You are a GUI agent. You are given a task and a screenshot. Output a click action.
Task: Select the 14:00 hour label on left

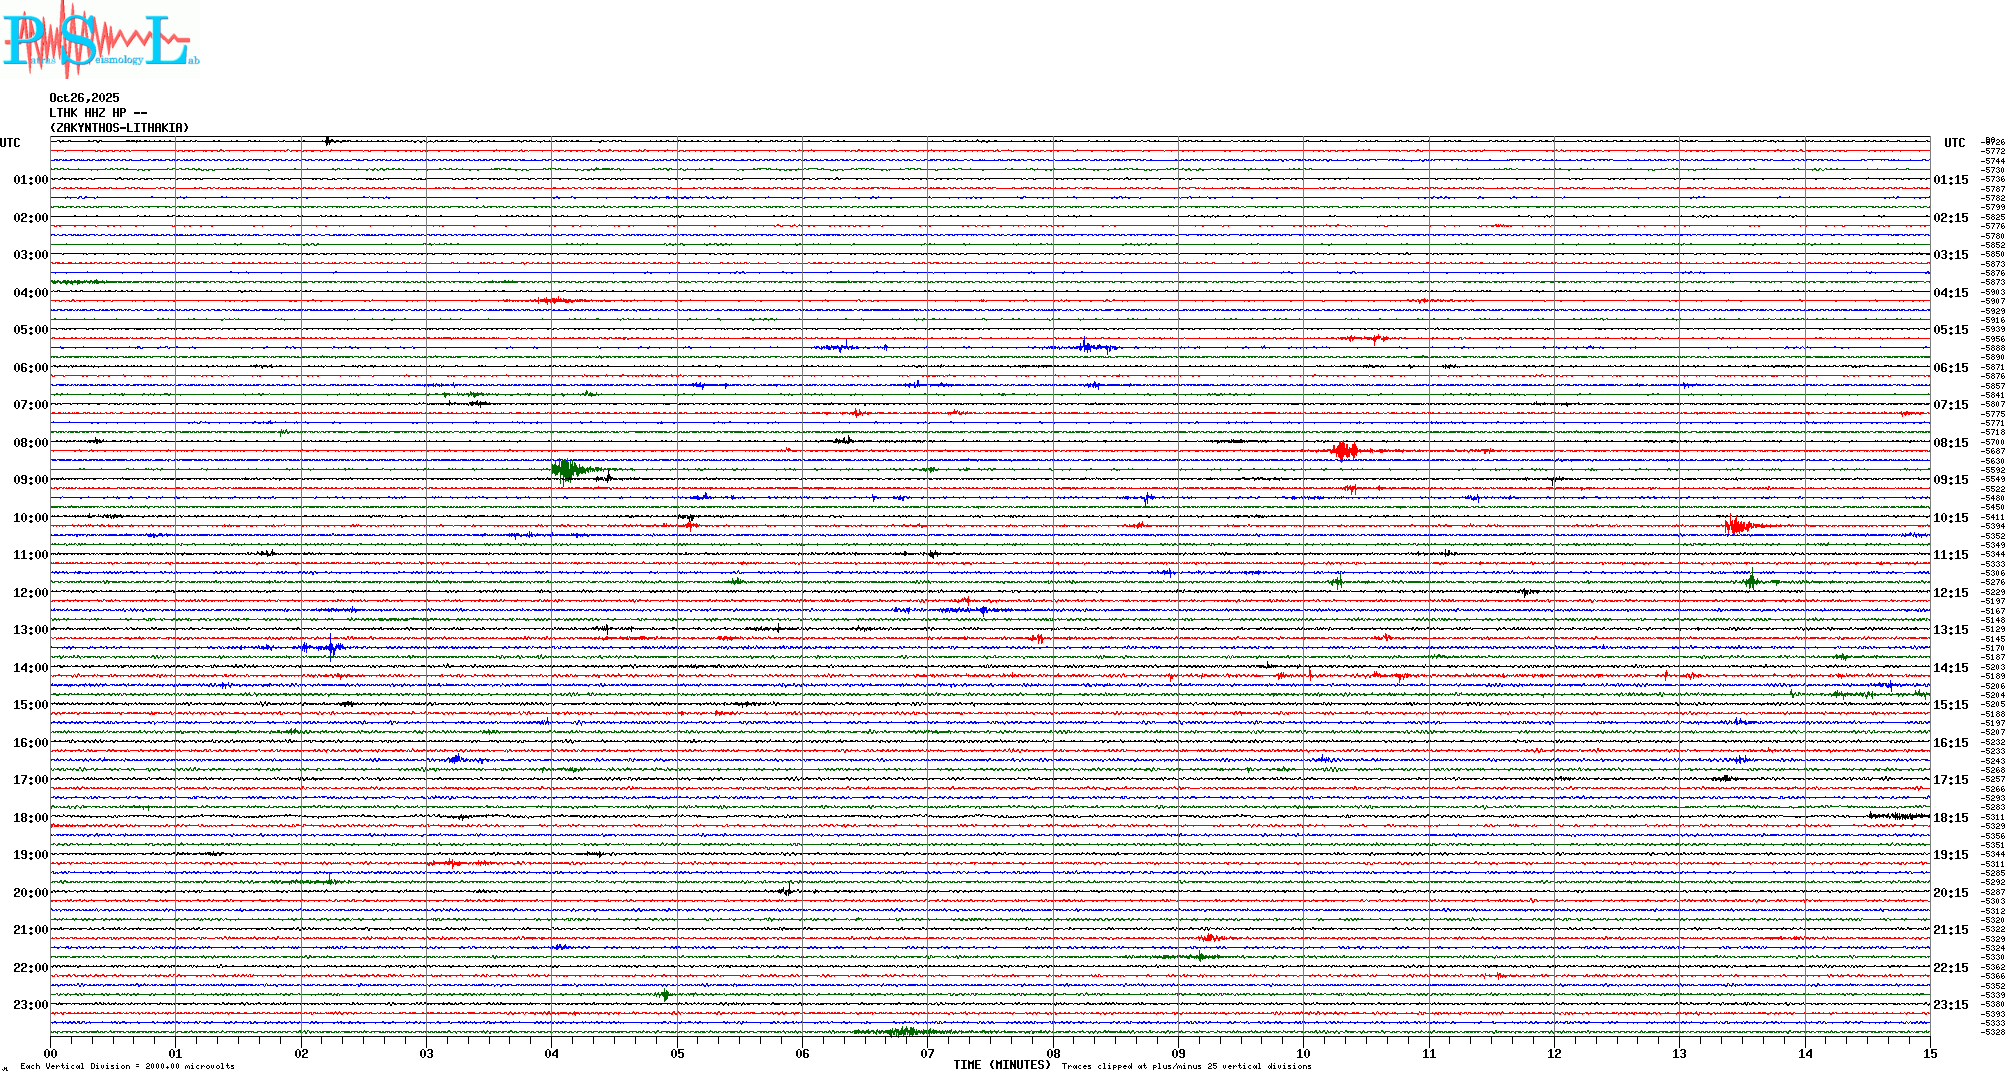tap(30, 668)
